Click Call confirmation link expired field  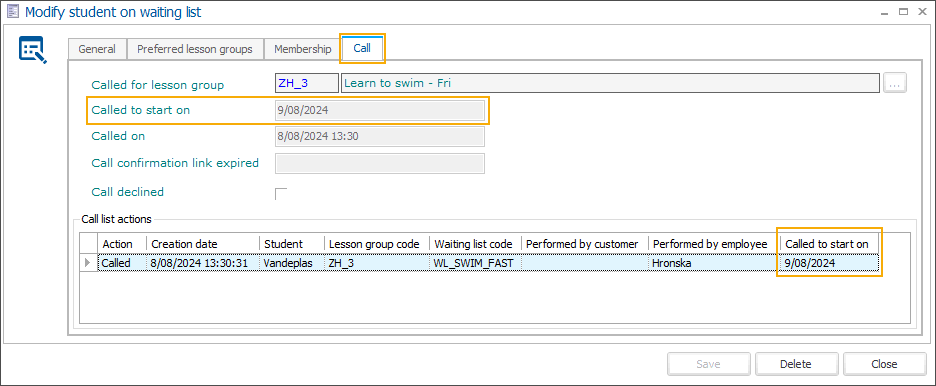[380, 163]
